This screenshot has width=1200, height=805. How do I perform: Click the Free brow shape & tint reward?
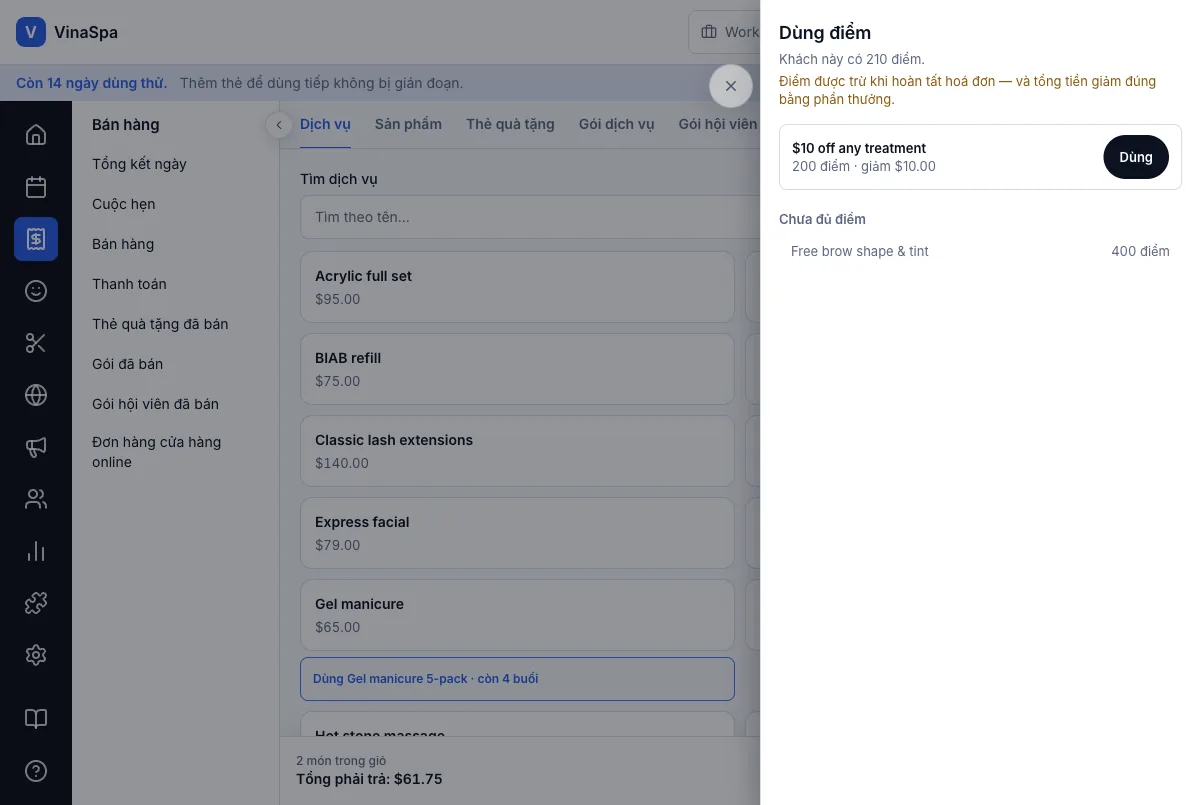980,252
